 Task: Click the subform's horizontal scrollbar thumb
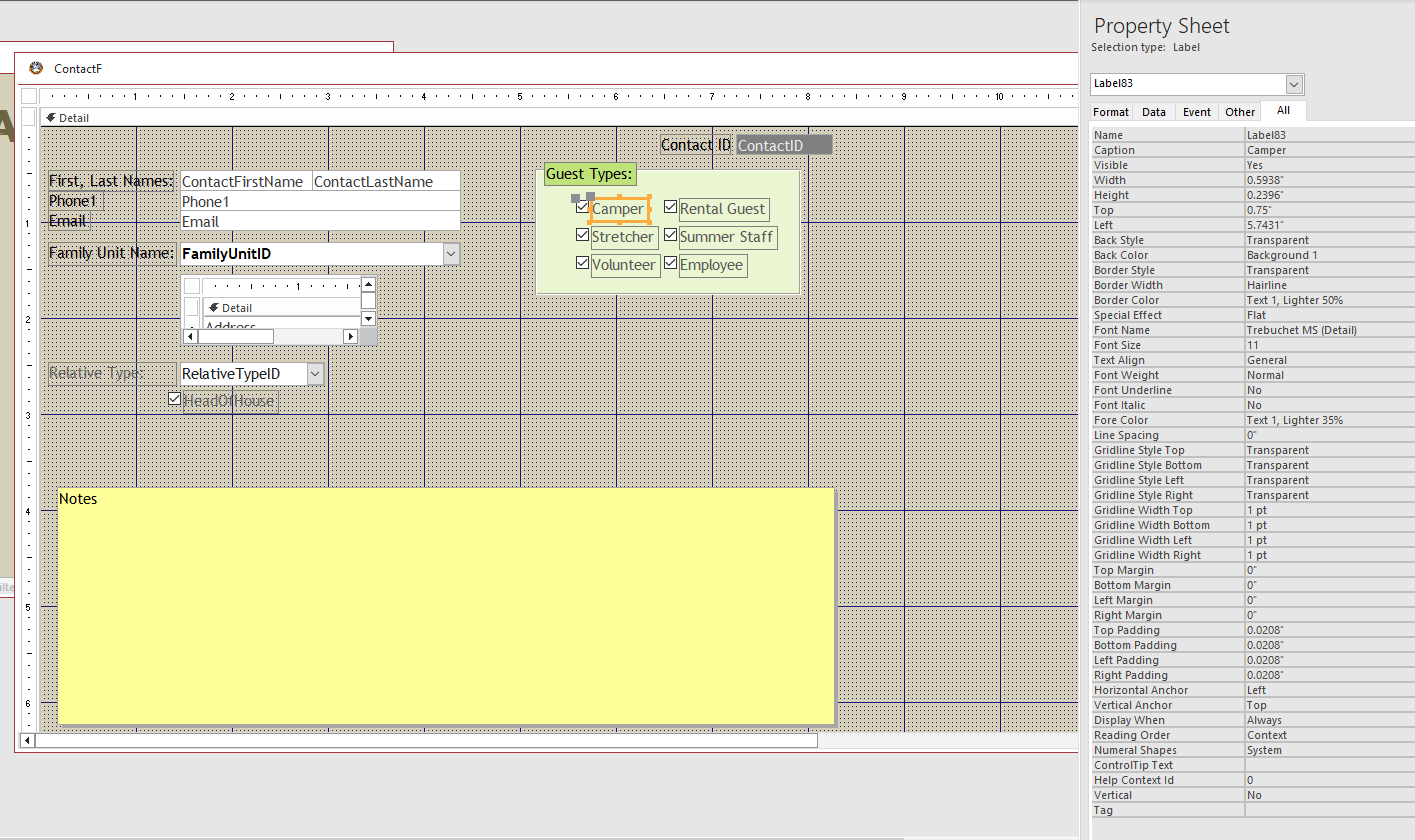point(236,336)
